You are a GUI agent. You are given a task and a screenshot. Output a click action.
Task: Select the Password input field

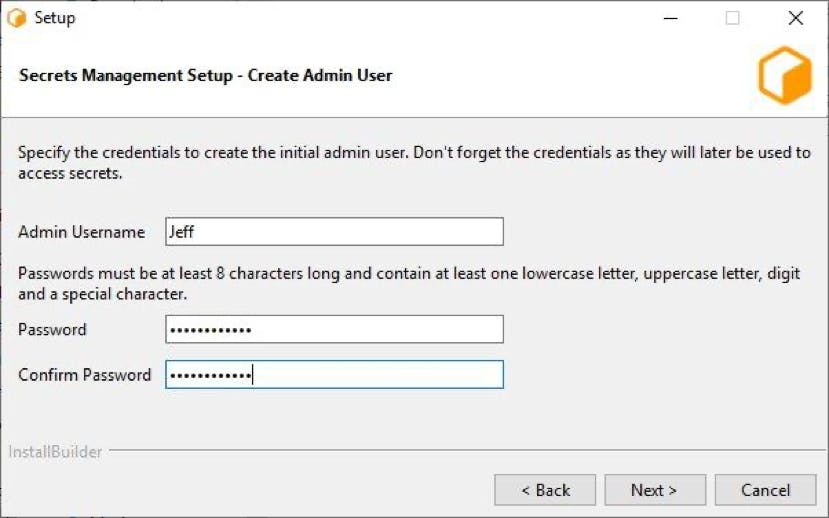334,329
